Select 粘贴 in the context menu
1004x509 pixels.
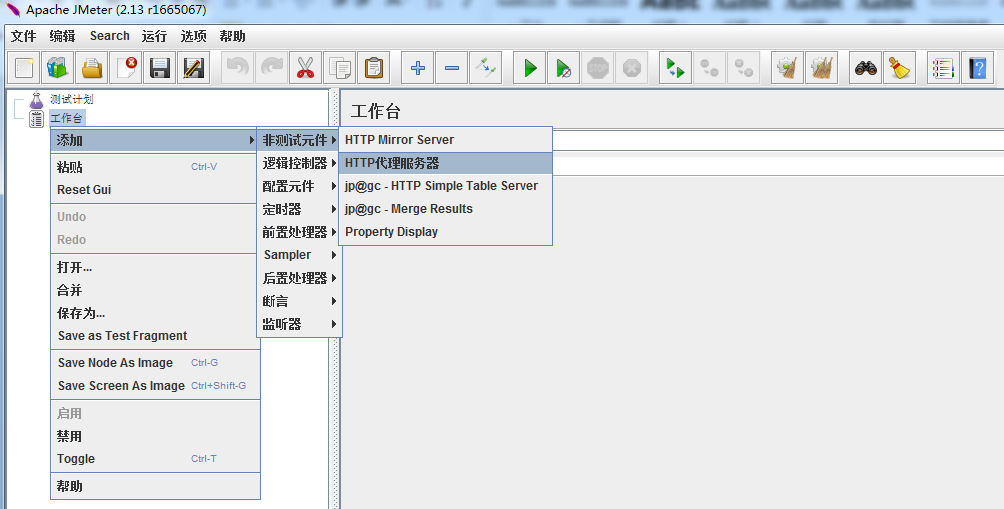[155, 167]
